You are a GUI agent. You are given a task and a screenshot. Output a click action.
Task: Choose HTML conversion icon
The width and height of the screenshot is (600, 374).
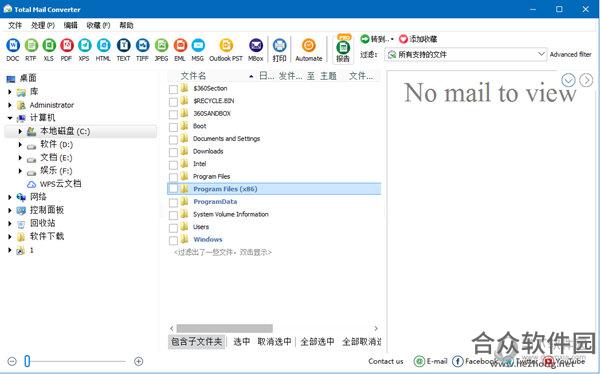point(103,45)
